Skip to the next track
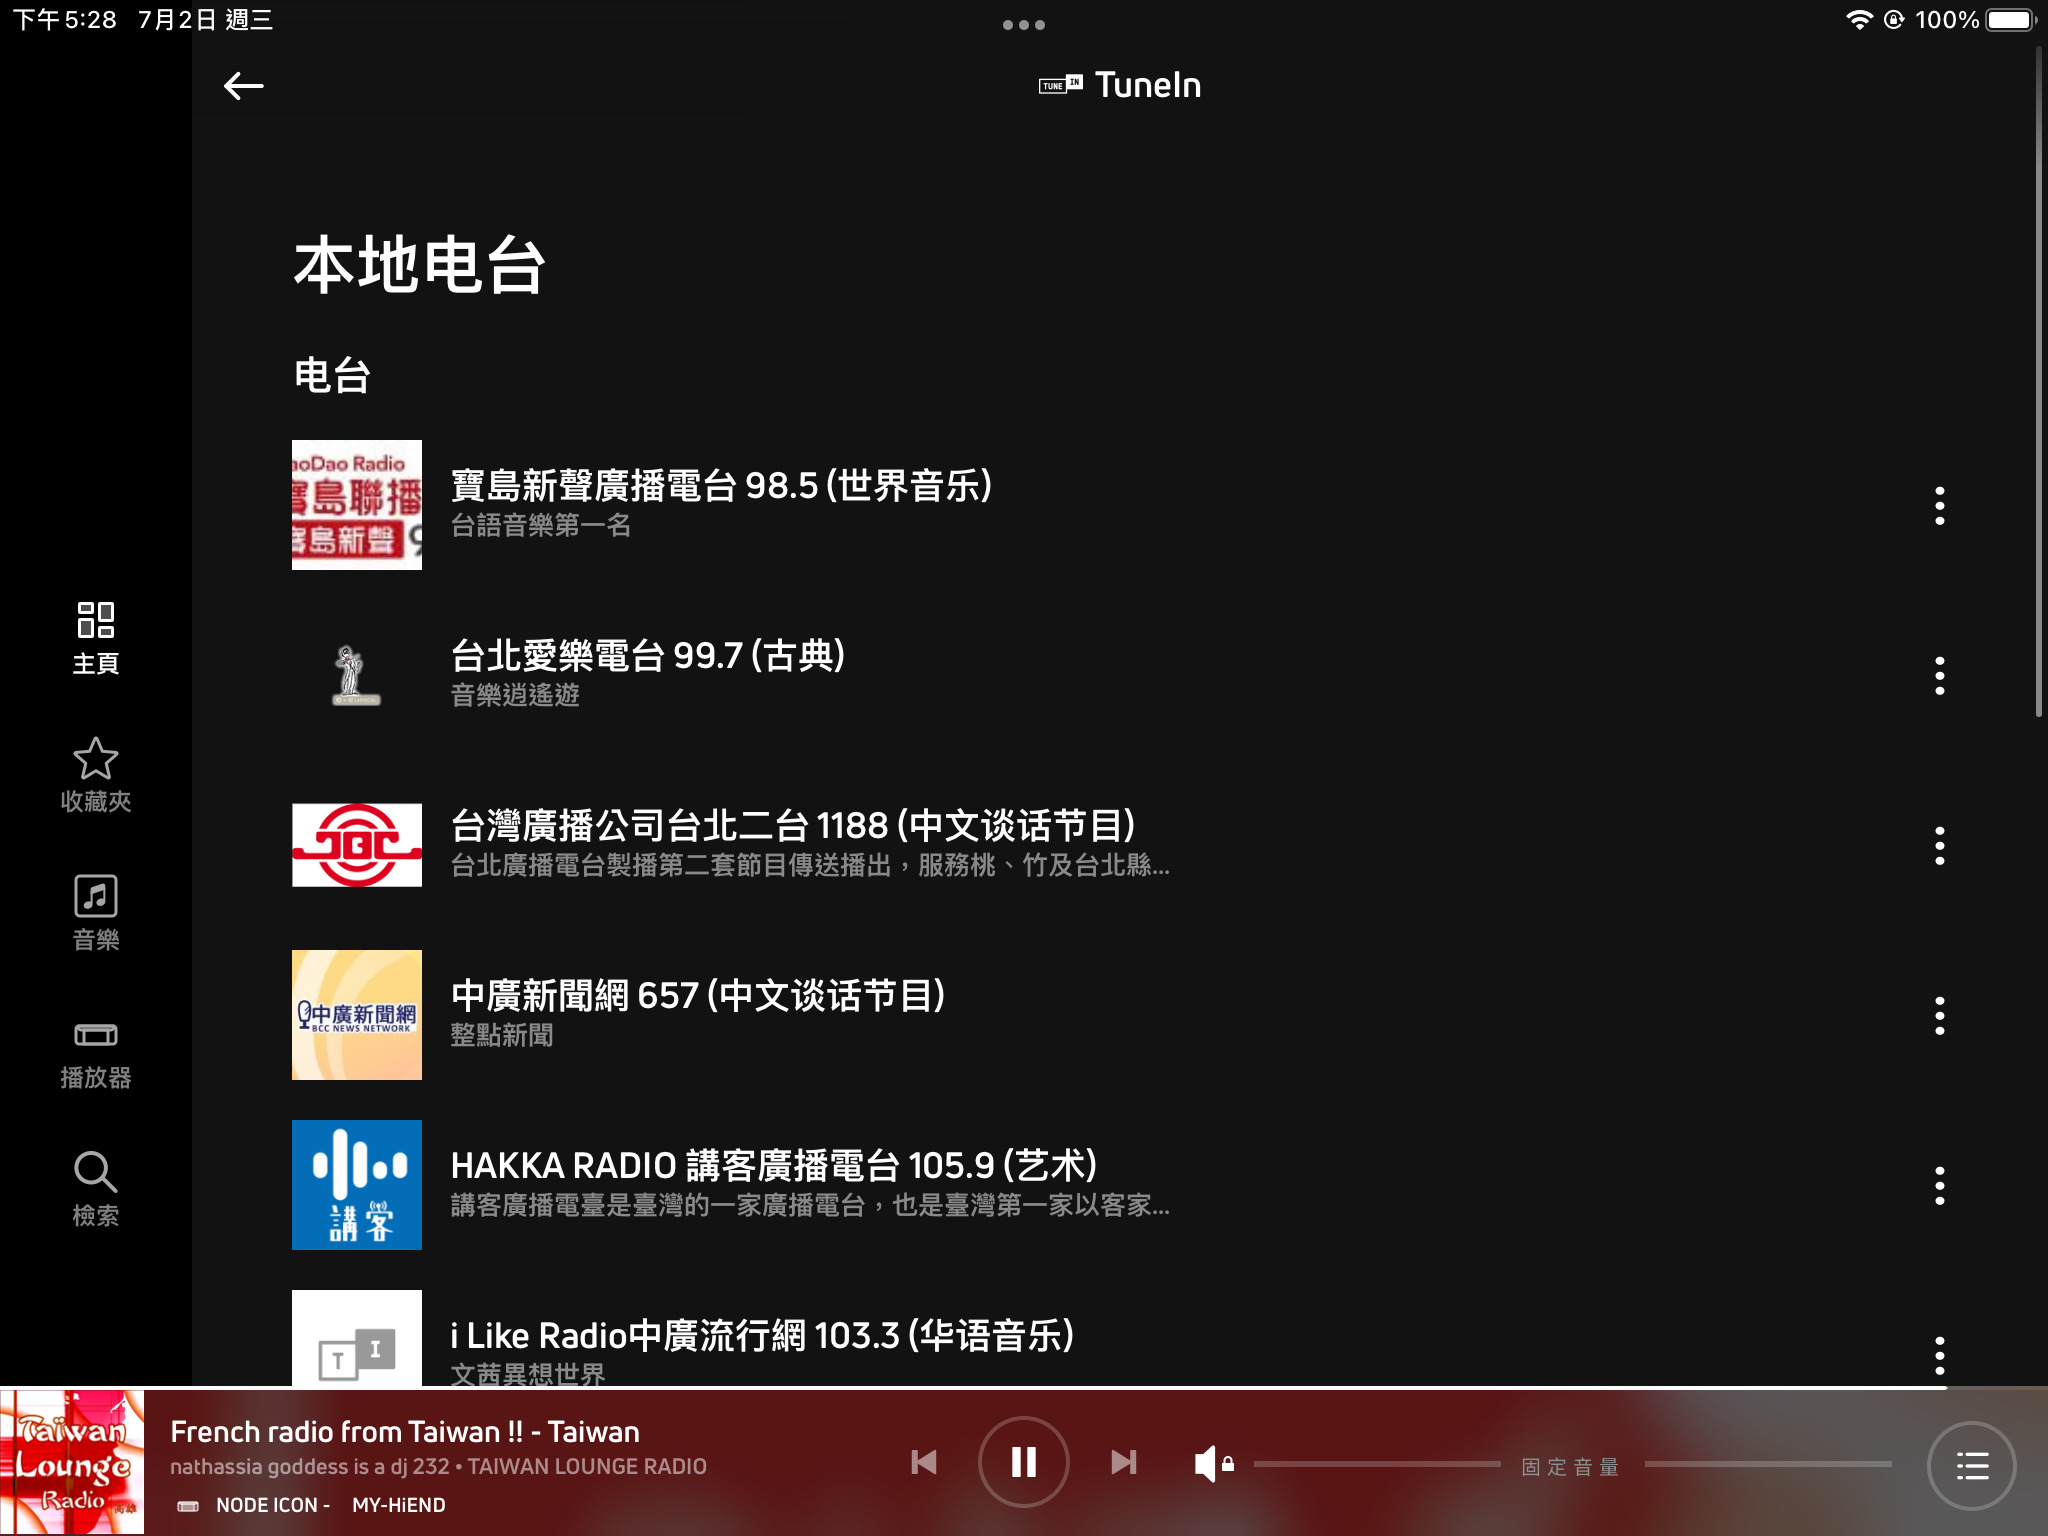Screen dimensions: 2048x1536 click(x=1124, y=1463)
